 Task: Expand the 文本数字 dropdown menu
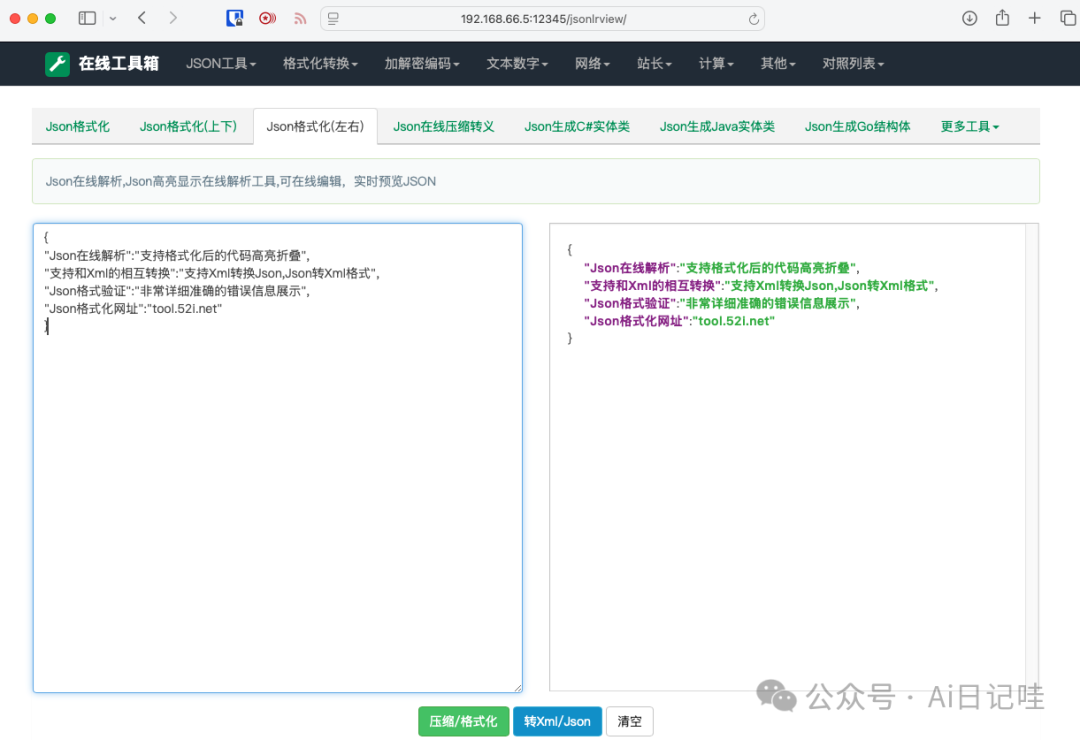coord(517,64)
